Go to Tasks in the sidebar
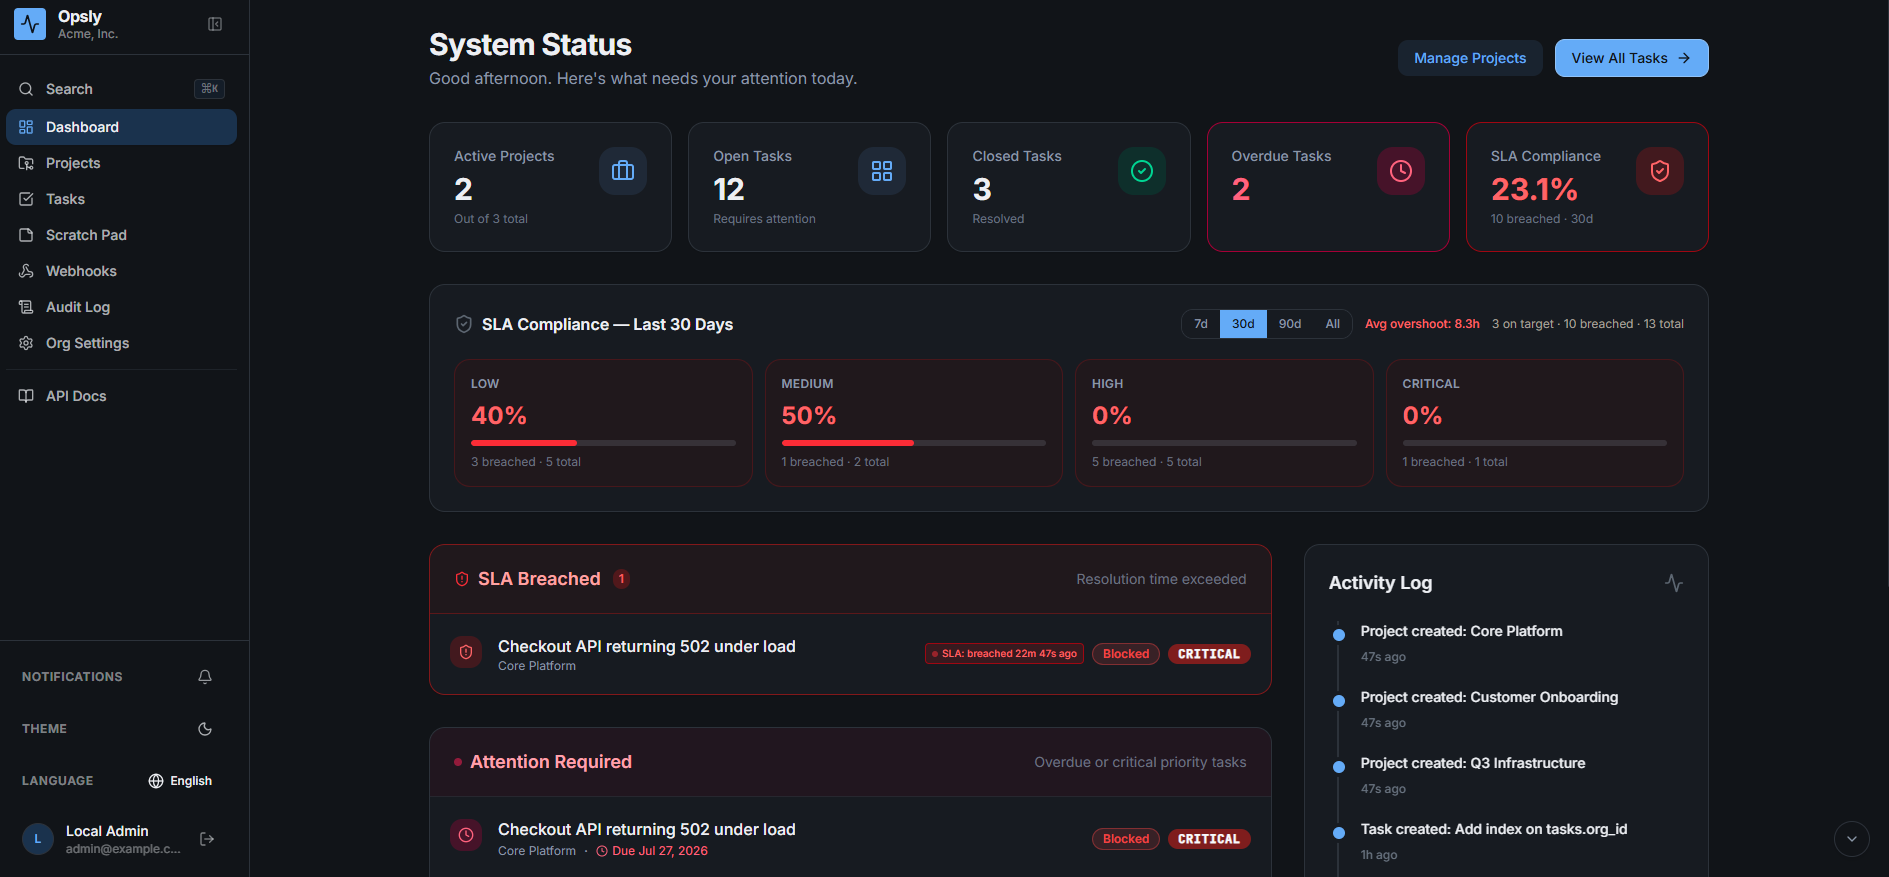The image size is (1889, 877). pos(121,199)
